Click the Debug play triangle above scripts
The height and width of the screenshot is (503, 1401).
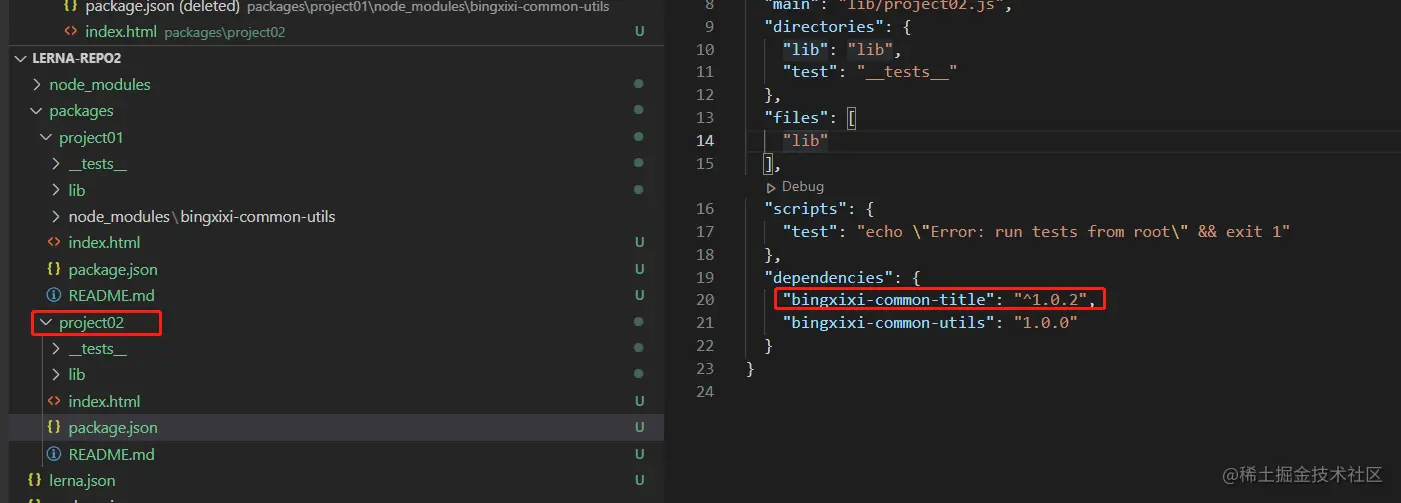pyautogui.click(x=771, y=187)
